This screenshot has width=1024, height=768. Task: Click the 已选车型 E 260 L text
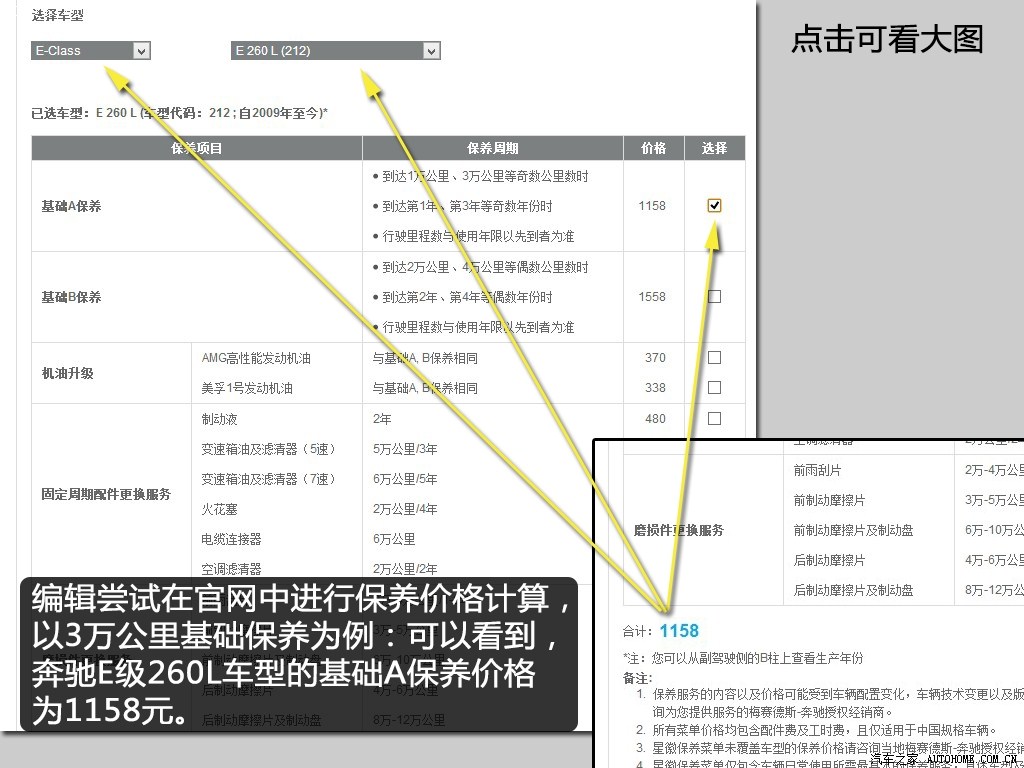(180, 113)
